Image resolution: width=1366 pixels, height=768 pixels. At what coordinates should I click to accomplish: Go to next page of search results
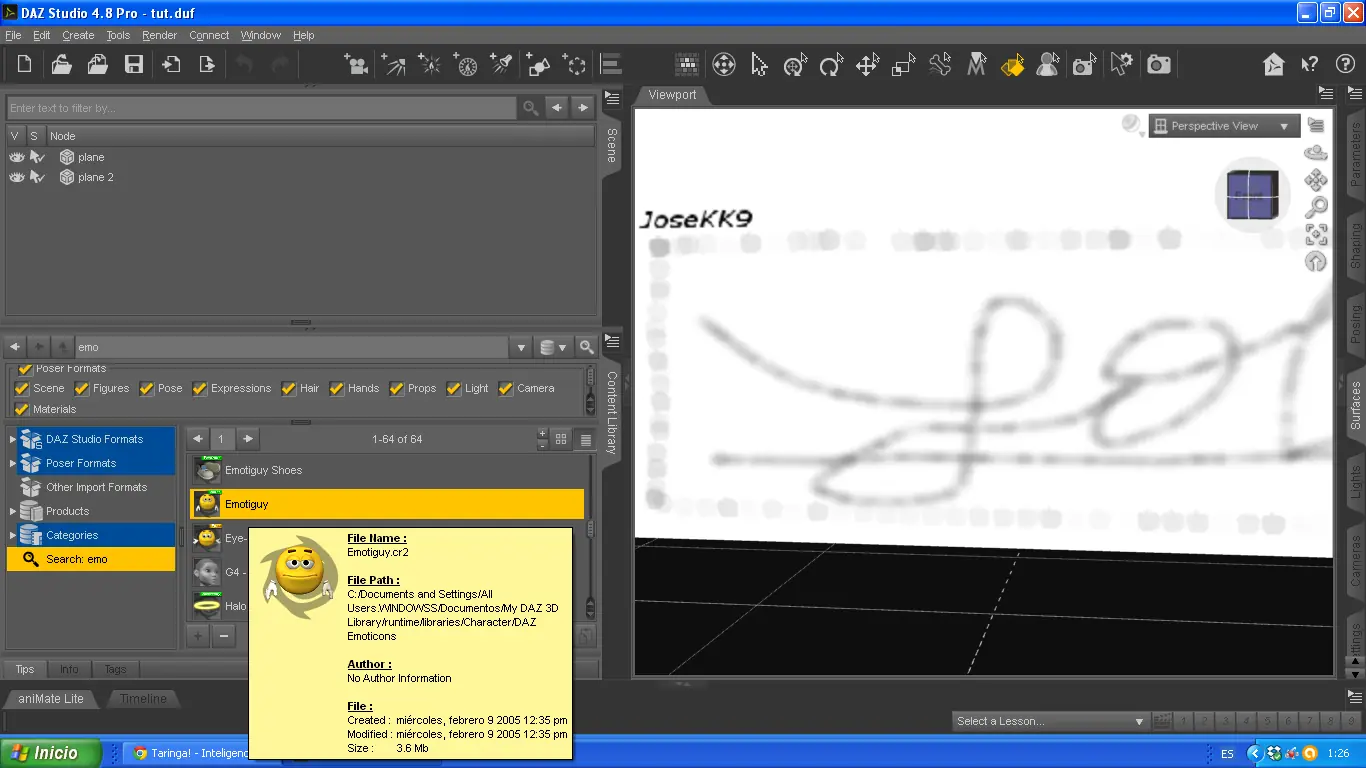coord(248,439)
